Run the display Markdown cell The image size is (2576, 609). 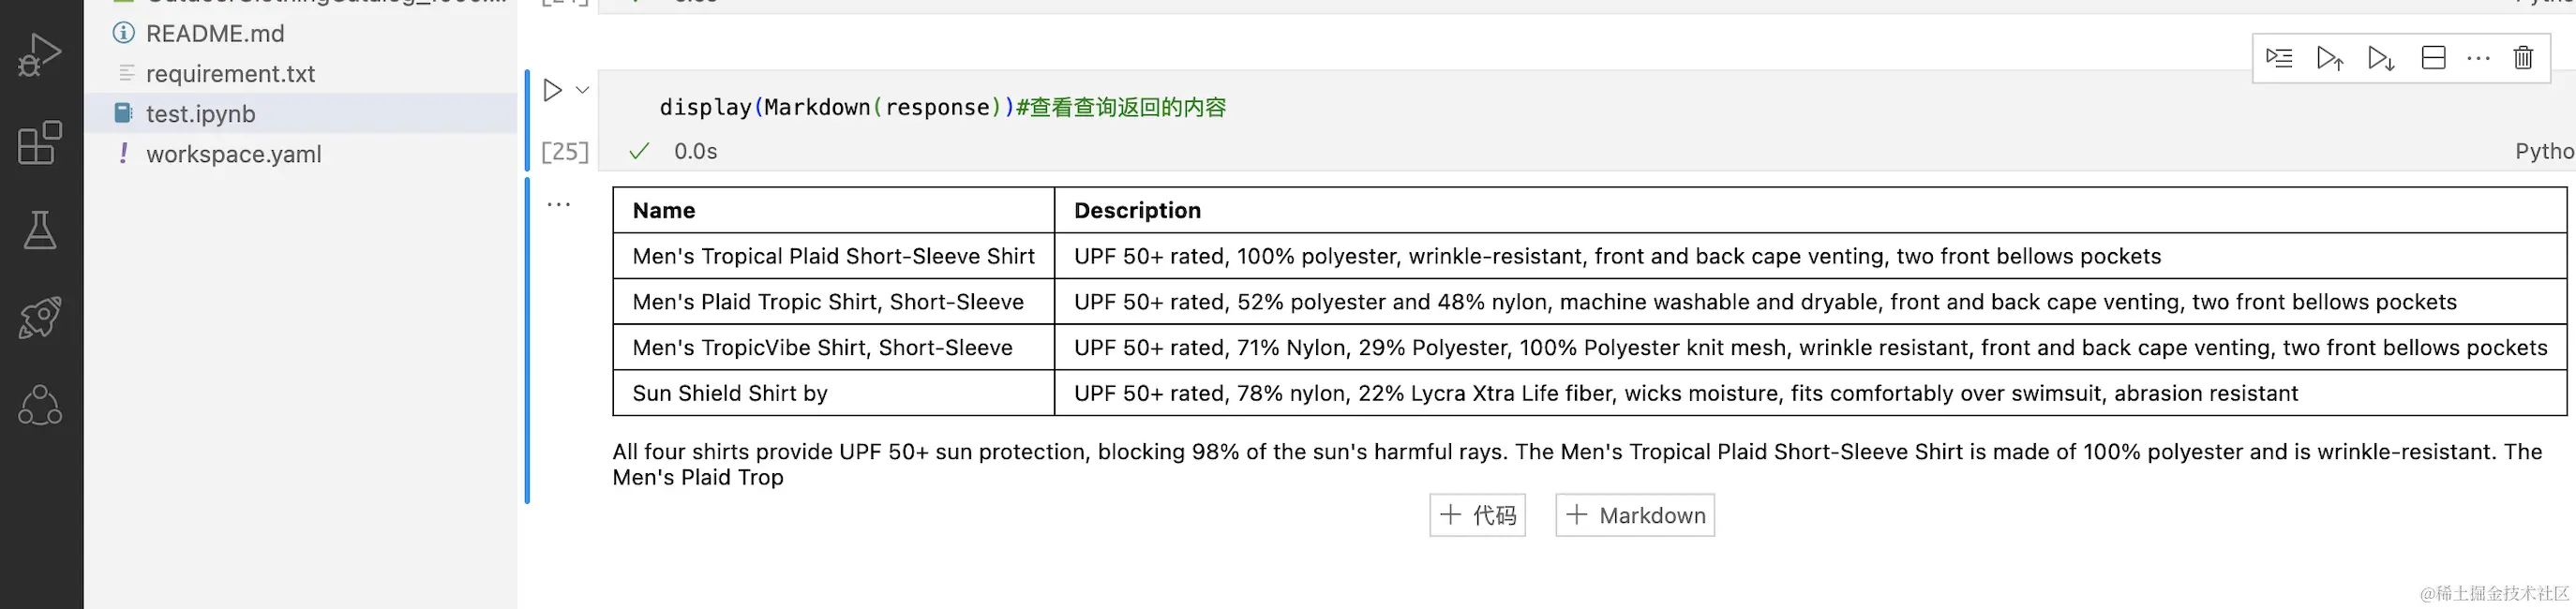552,90
